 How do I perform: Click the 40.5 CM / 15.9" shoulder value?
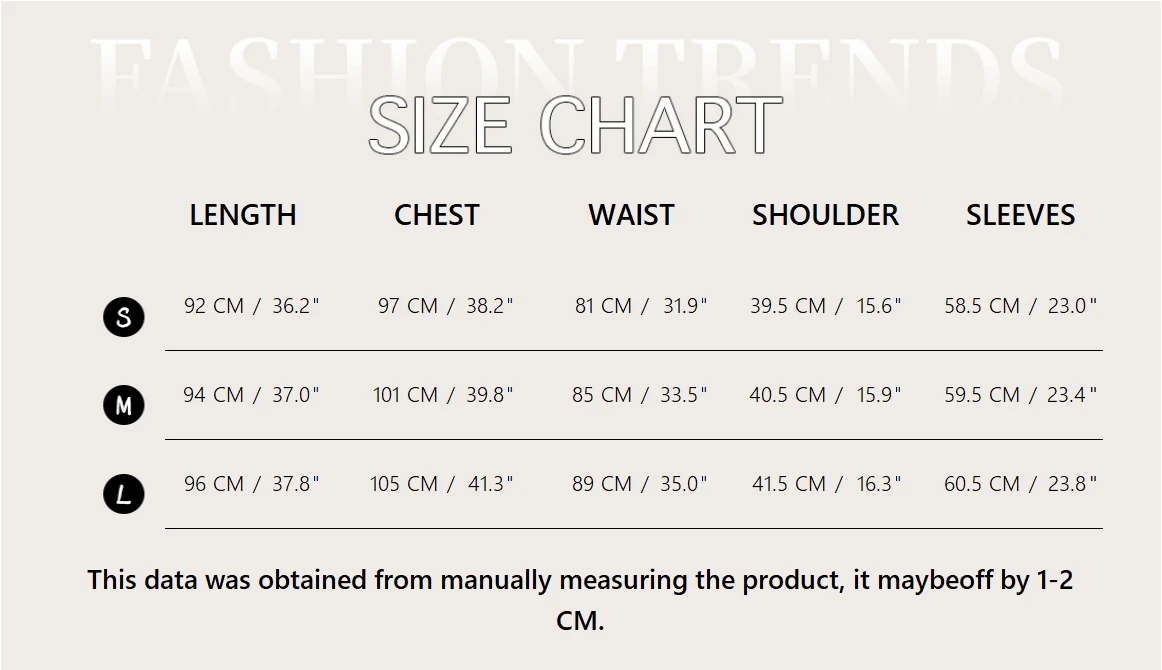click(x=825, y=395)
